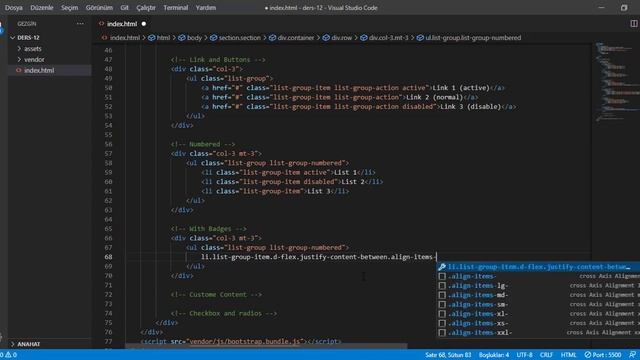This screenshot has height=360, width=640.
Task: Click the feedback icon in status bar
Action: pos(632,355)
